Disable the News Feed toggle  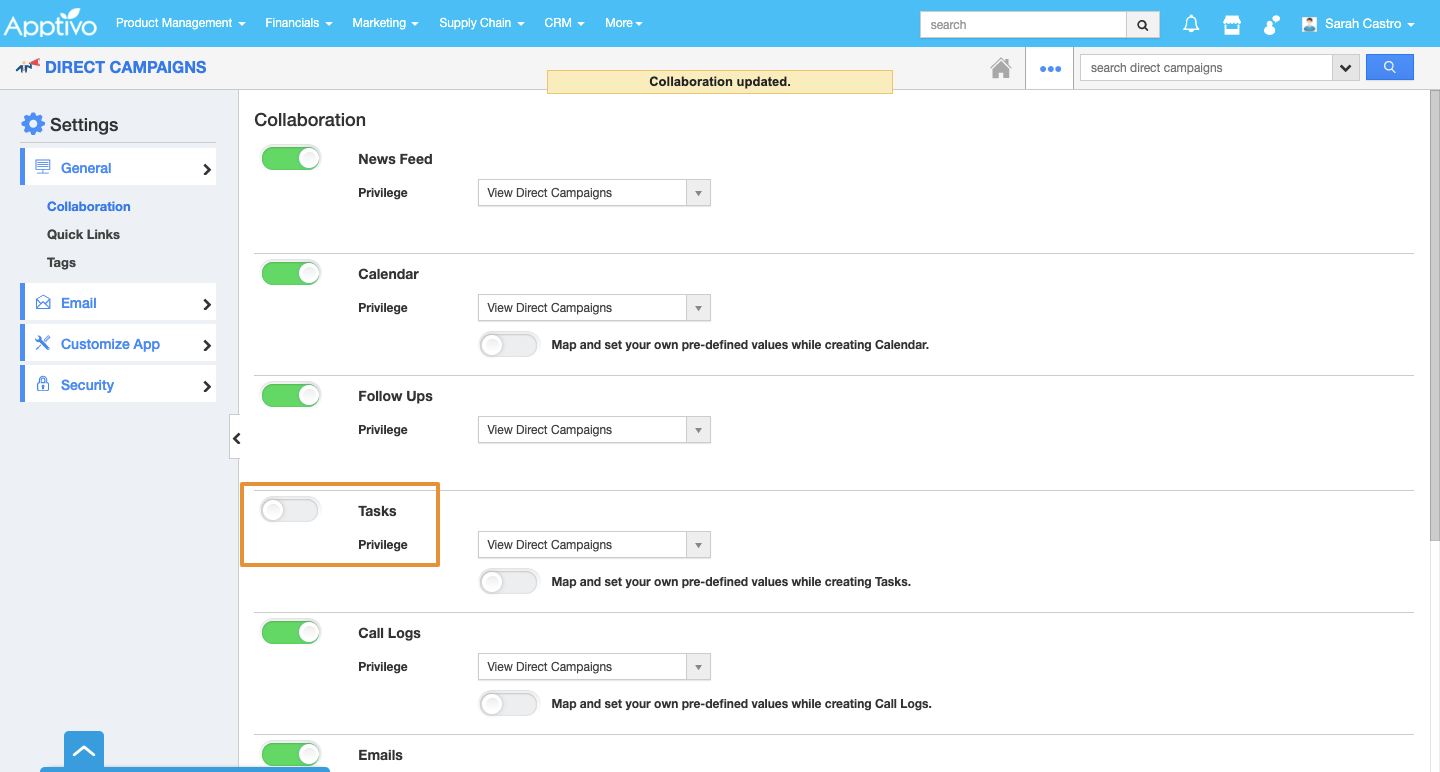click(291, 158)
